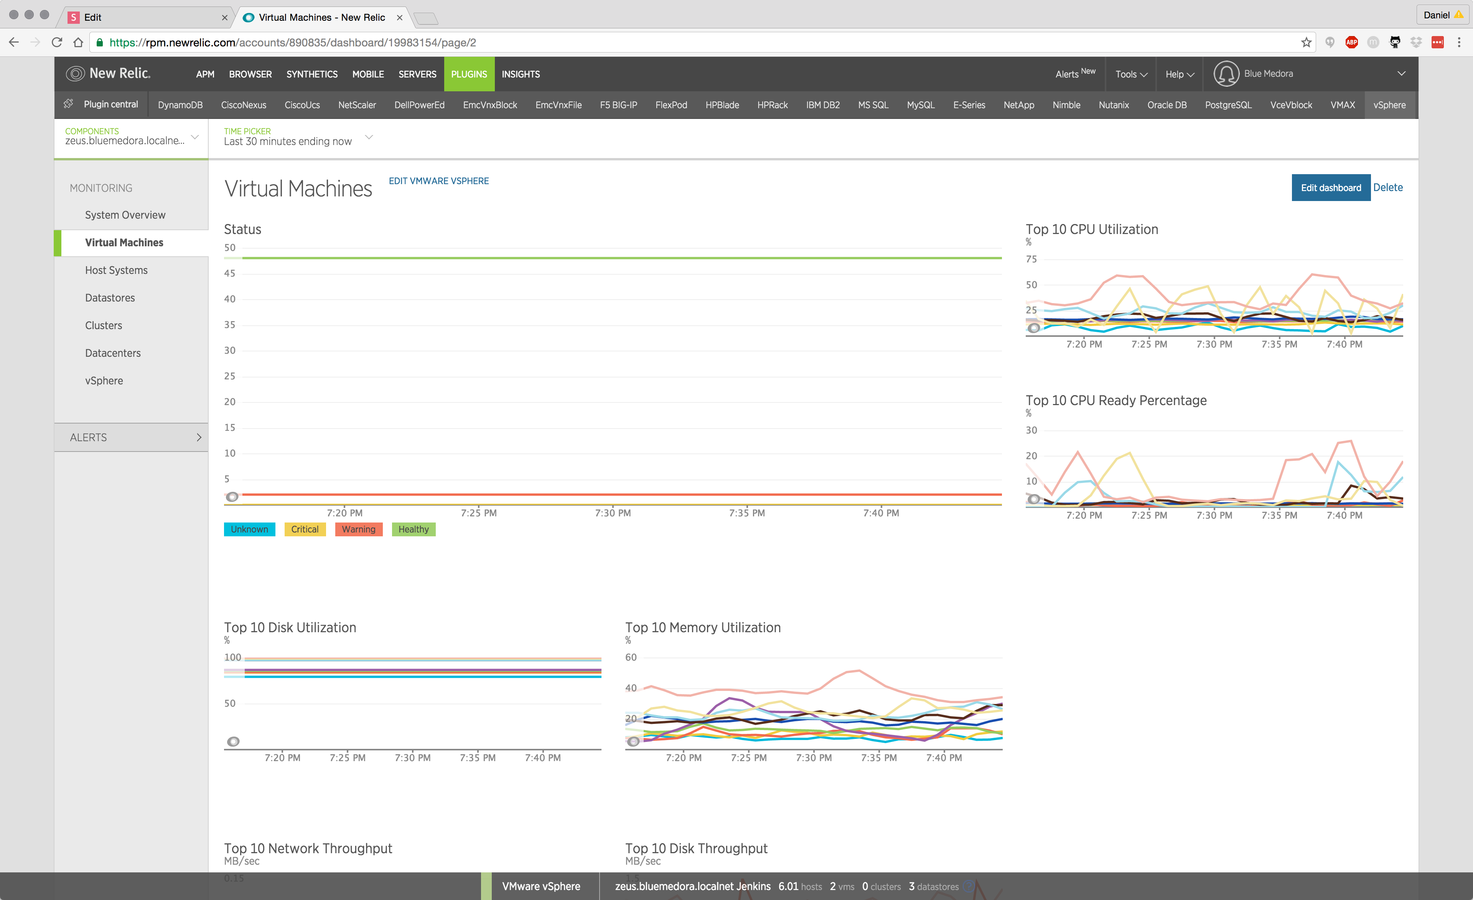
Task: Switch to the Oracle DB plugin tab
Action: 1167,105
